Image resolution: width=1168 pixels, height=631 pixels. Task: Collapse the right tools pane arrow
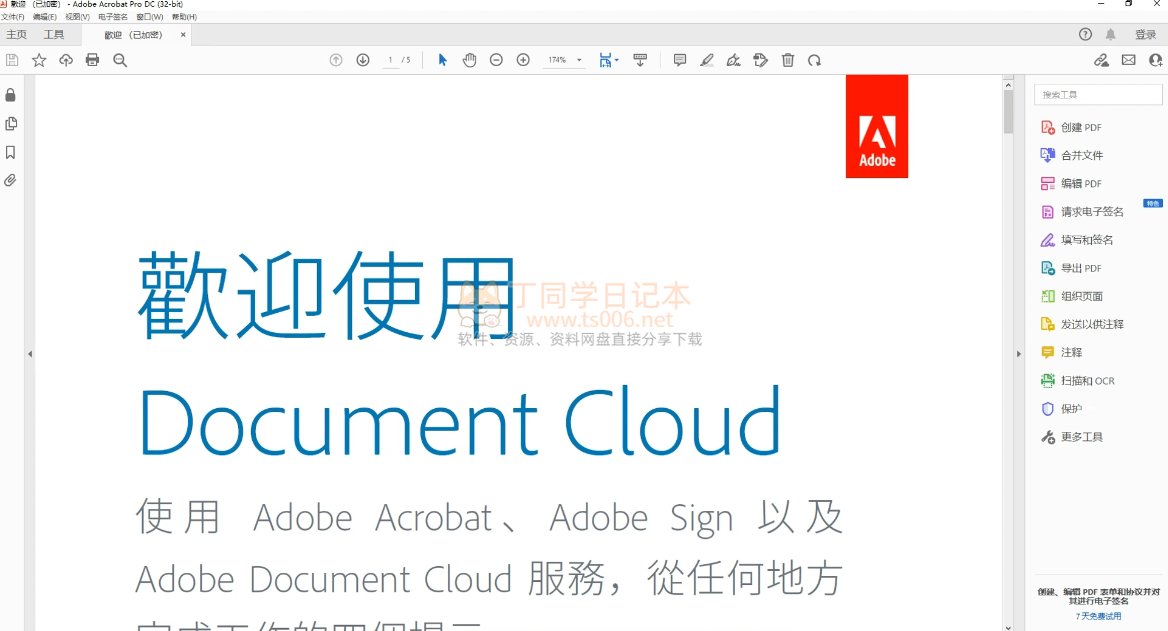coord(1016,354)
